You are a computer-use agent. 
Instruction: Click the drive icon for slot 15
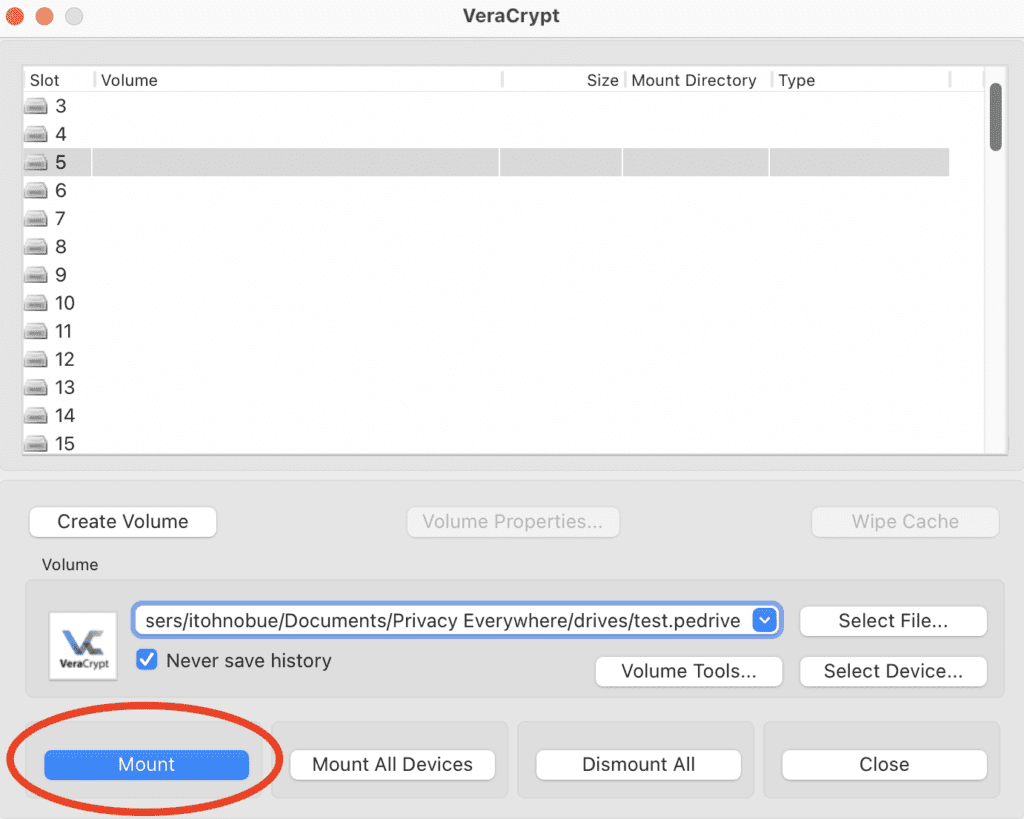click(36, 444)
